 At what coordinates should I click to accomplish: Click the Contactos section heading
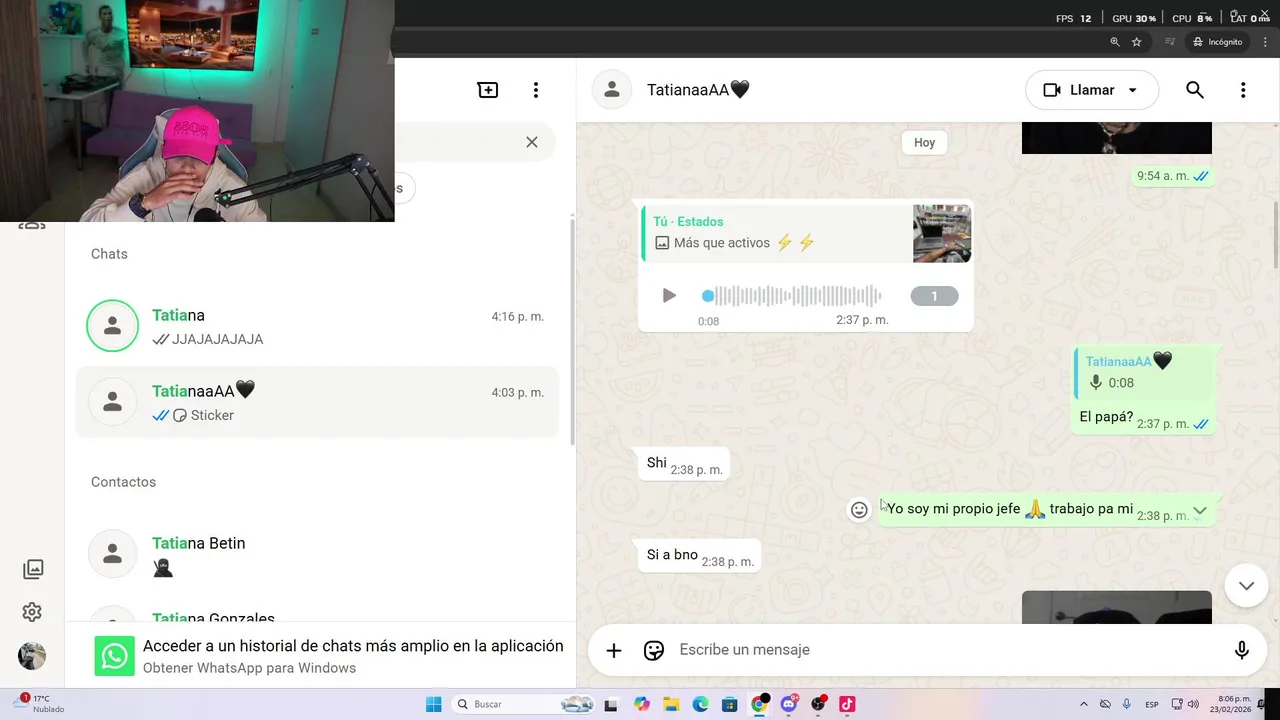click(123, 482)
